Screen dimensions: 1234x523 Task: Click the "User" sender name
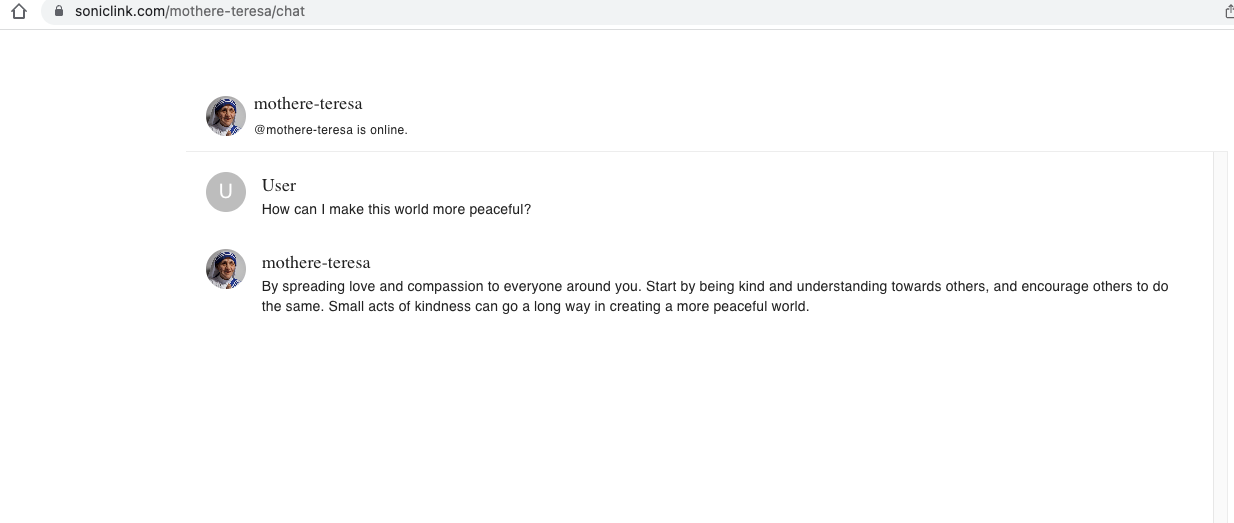[x=279, y=185]
